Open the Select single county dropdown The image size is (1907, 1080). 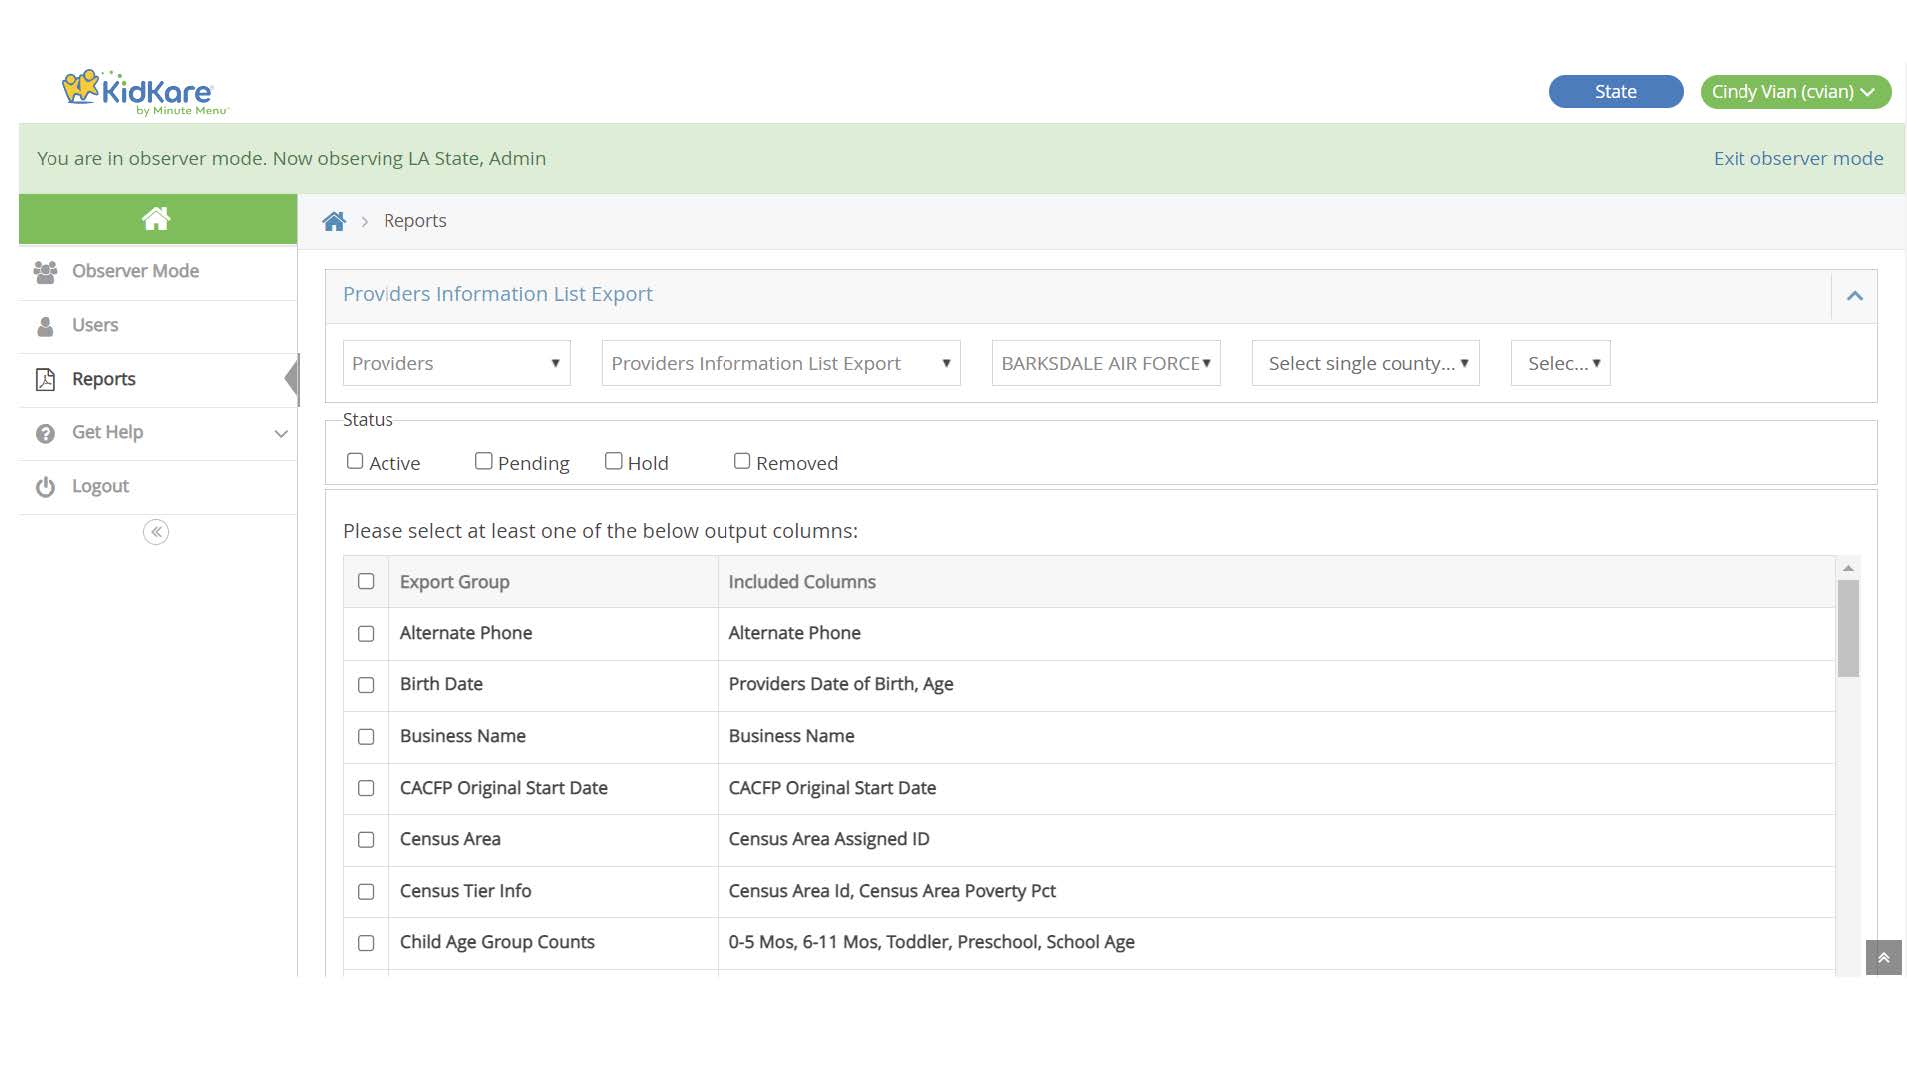[x=1365, y=363]
